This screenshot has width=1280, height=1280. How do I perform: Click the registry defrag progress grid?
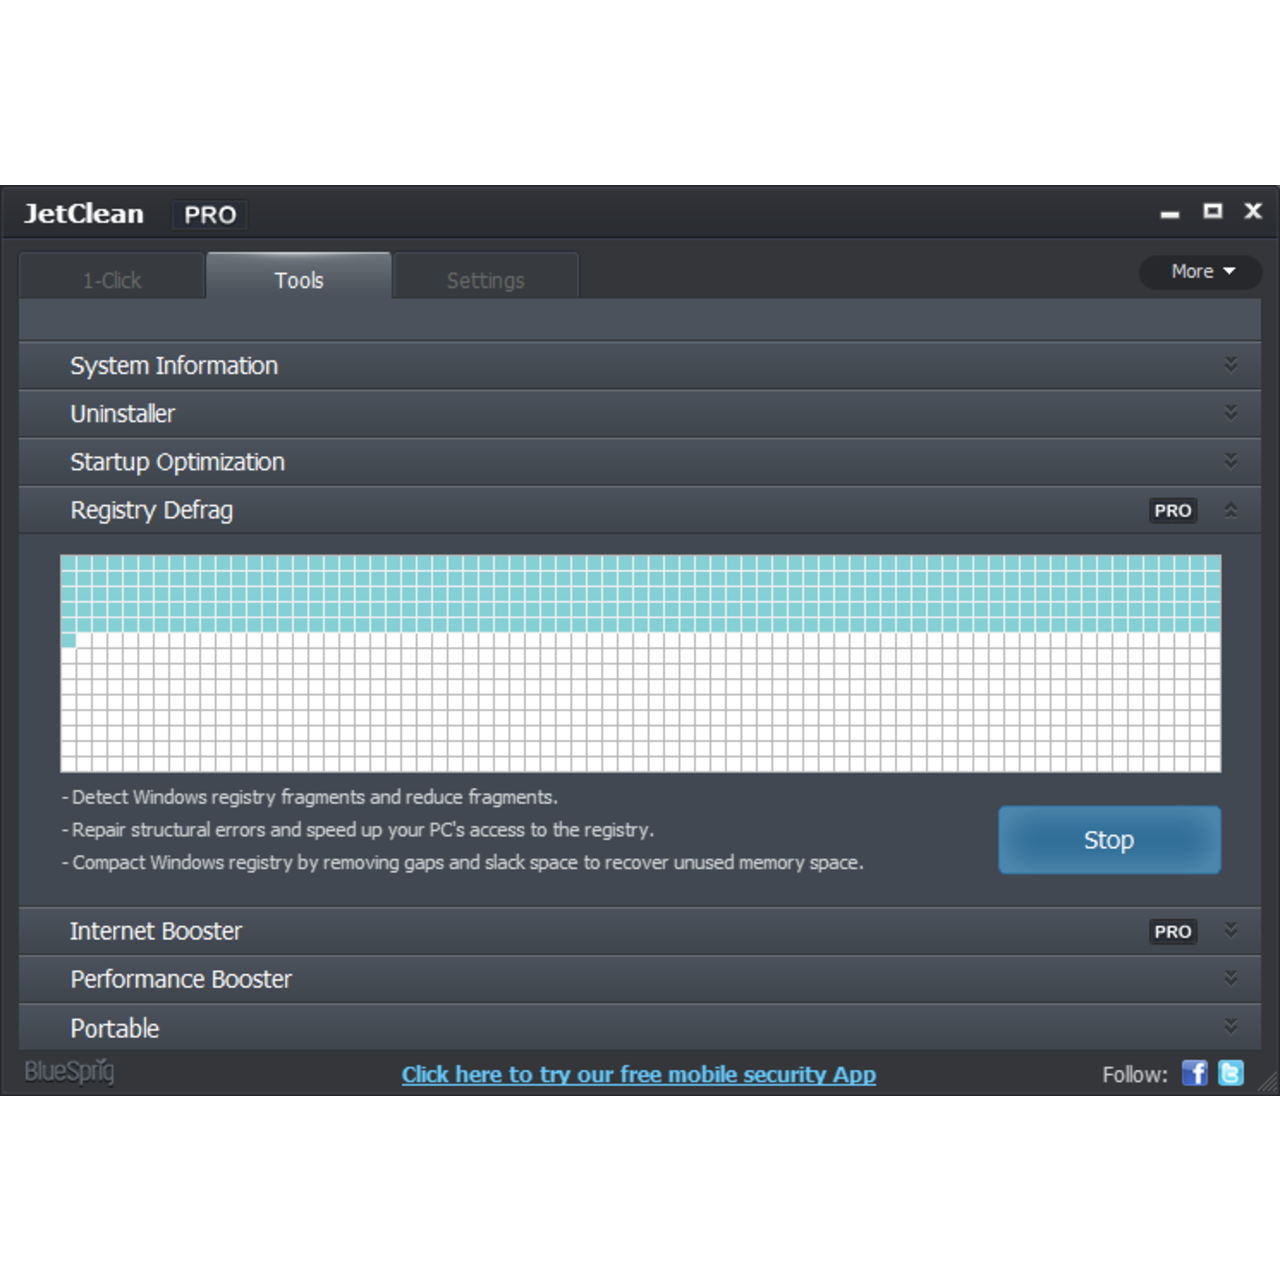point(640,662)
